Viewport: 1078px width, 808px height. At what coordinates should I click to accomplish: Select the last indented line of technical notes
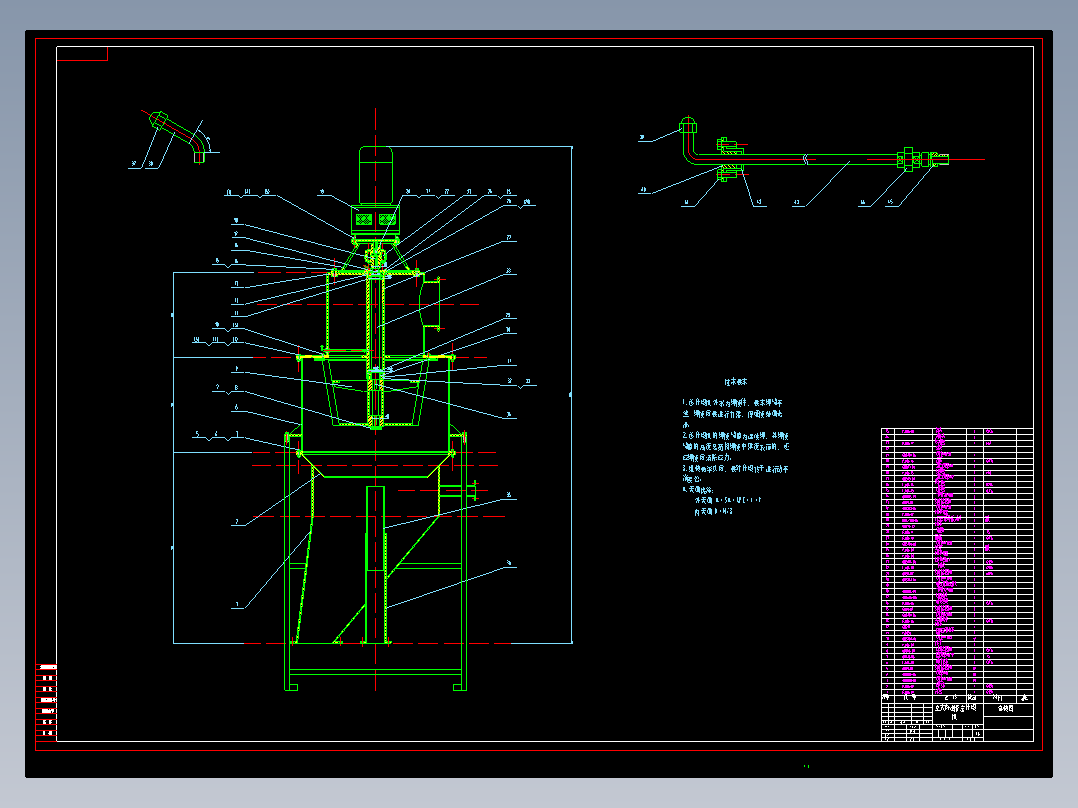coord(713,512)
